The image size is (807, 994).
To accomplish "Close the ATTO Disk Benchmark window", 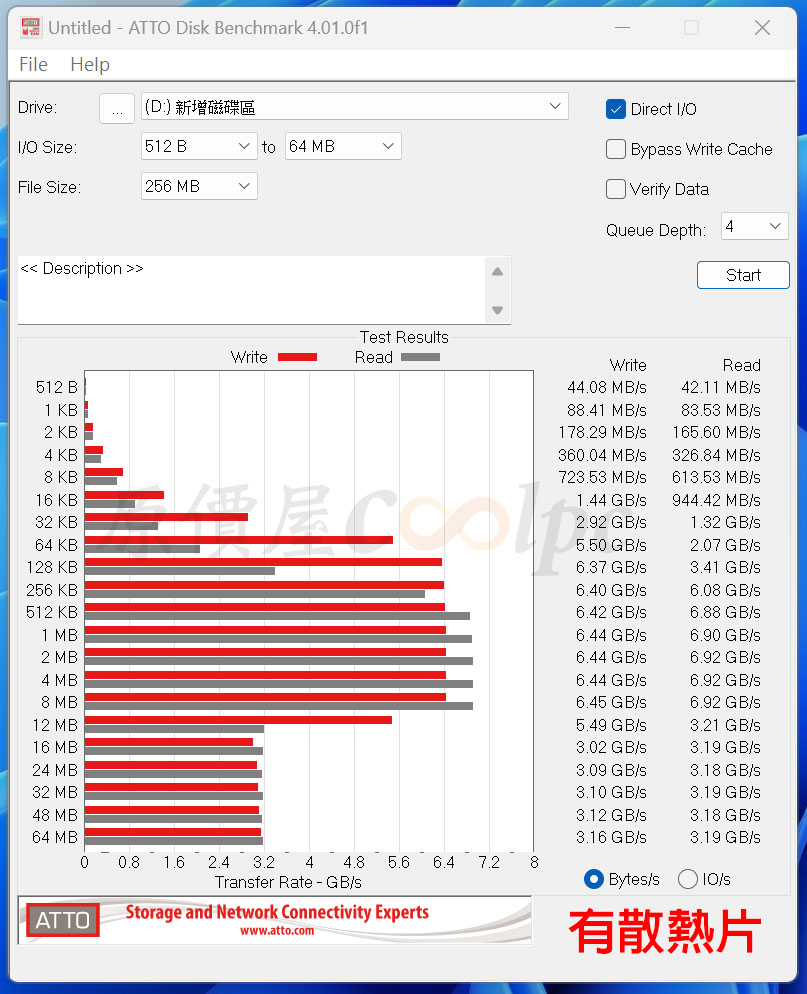I will [x=763, y=27].
